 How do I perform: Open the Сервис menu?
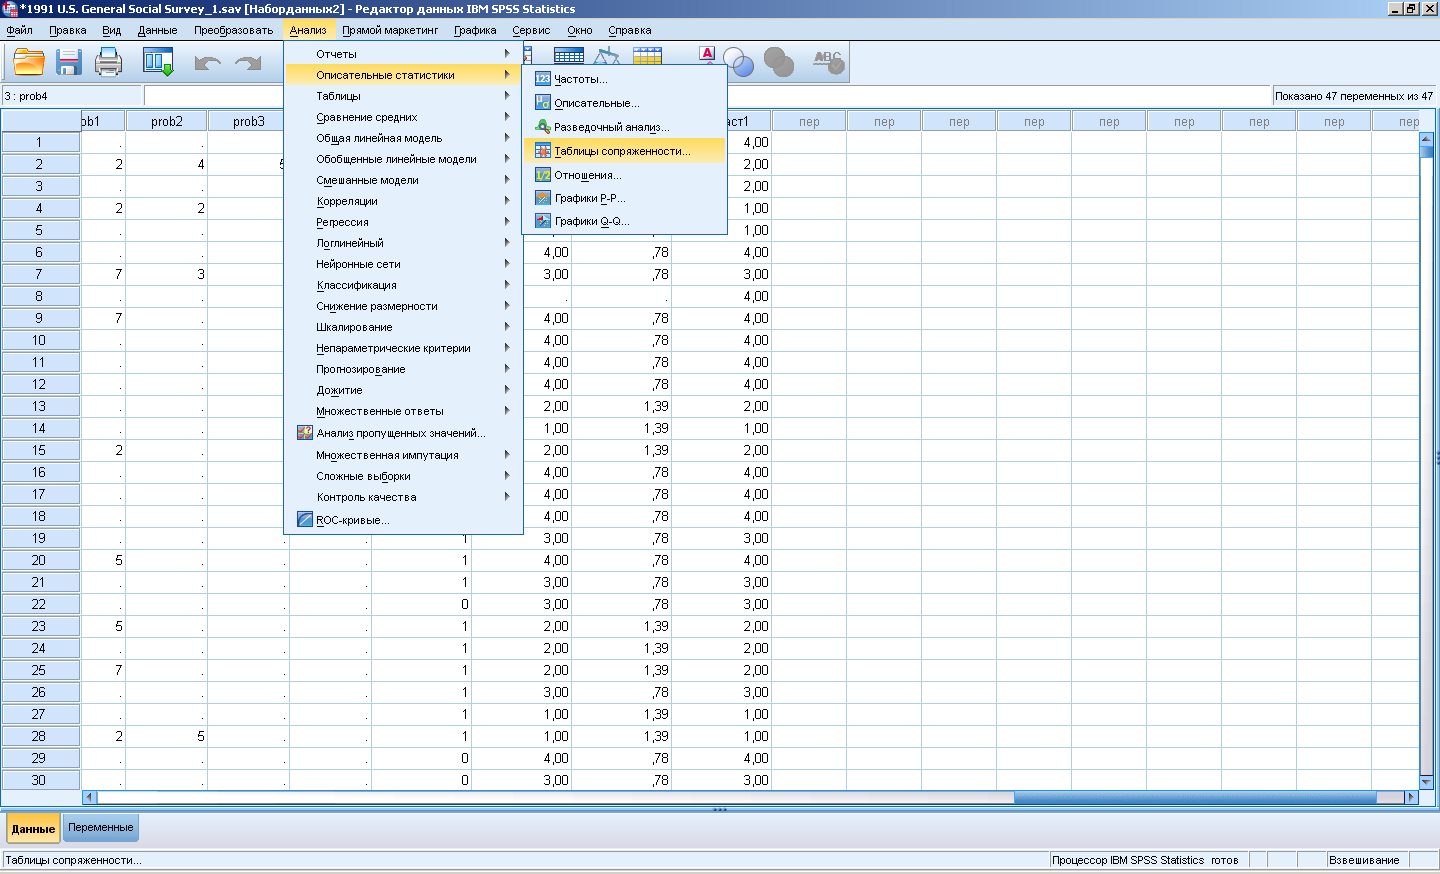tap(531, 30)
